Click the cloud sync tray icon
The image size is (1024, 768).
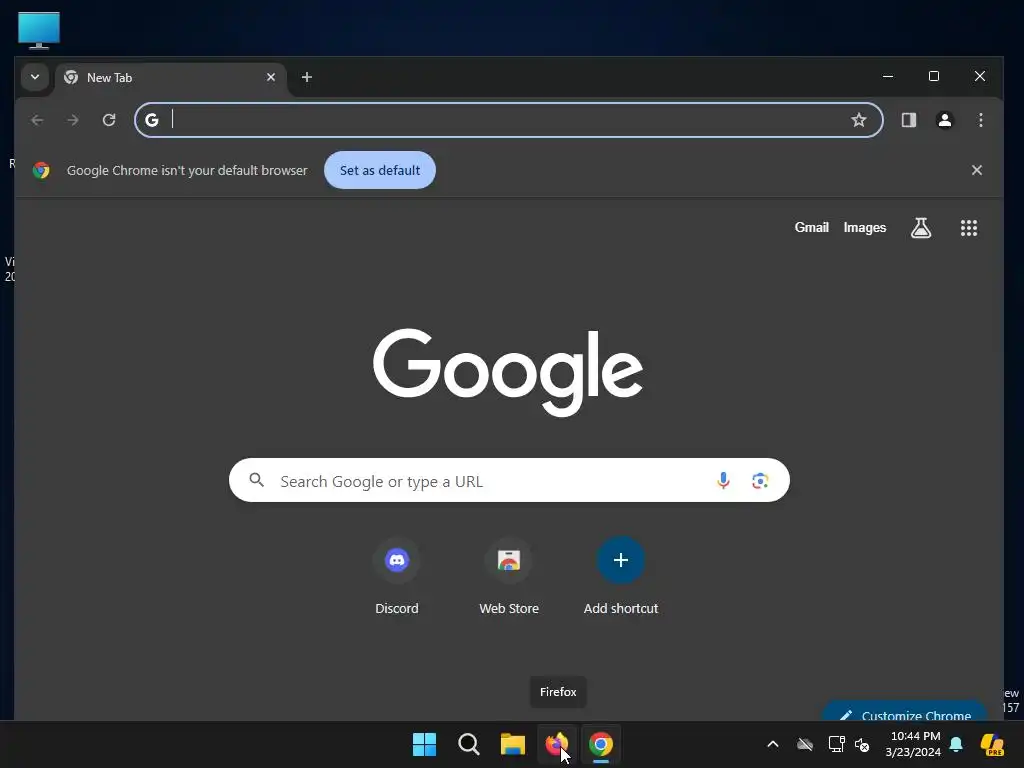pyautogui.click(x=805, y=744)
